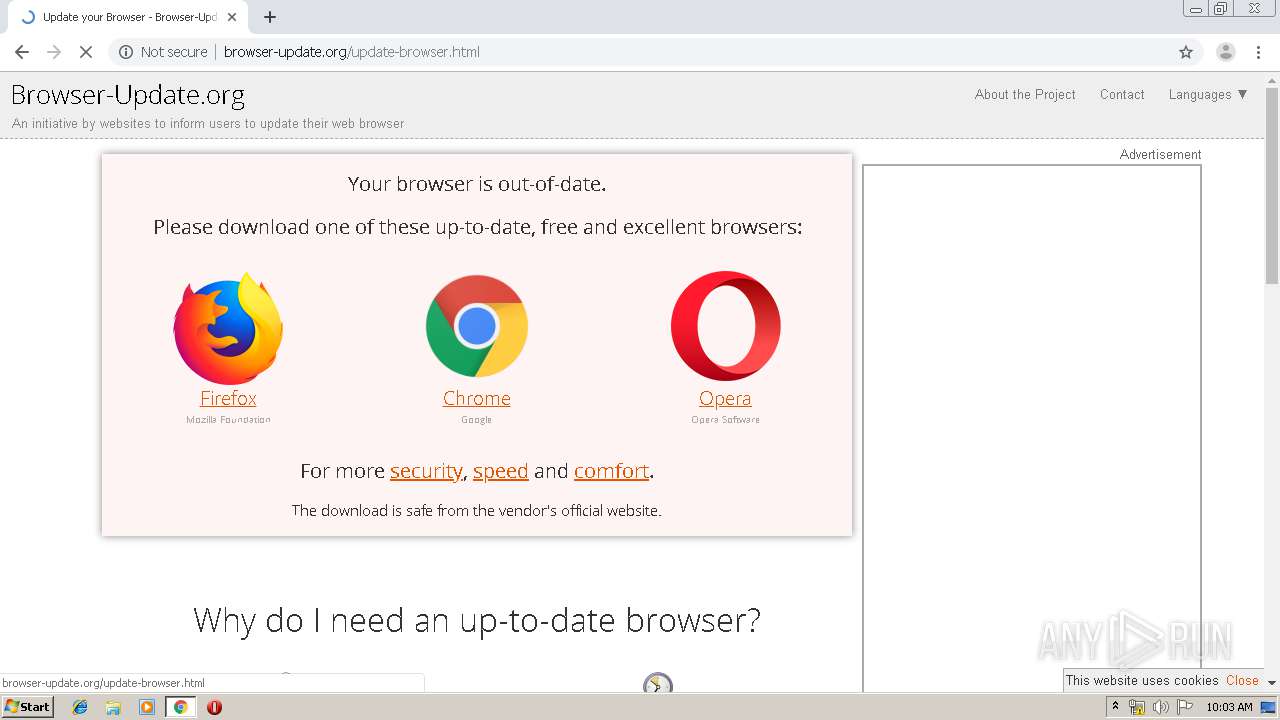Close the cookie notice
Viewport: 1280px width, 720px height.
tap(1242, 680)
